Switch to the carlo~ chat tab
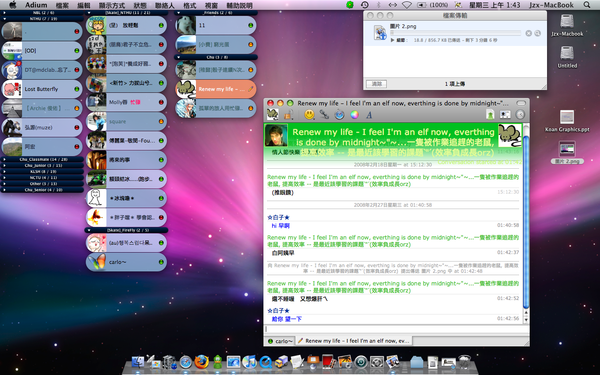Image resolution: width=600 pixels, height=375 pixels. point(280,341)
